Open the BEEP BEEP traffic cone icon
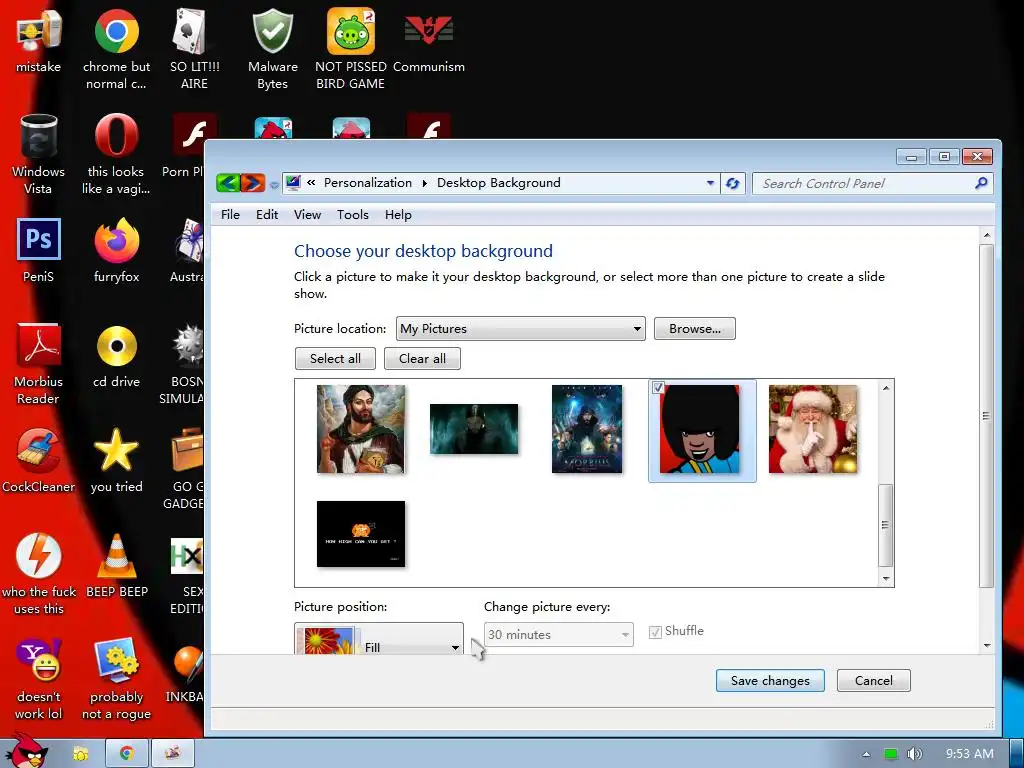 pyautogui.click(x=117, y=566)
